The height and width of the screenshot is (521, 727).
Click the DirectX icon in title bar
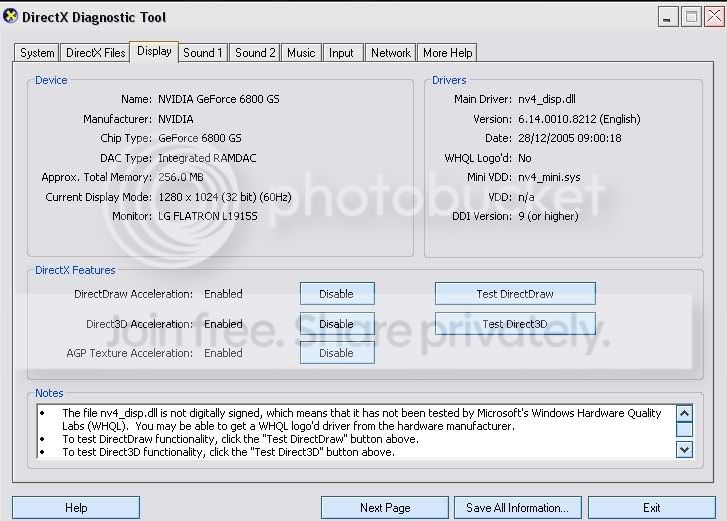click(x=10, y=17)
